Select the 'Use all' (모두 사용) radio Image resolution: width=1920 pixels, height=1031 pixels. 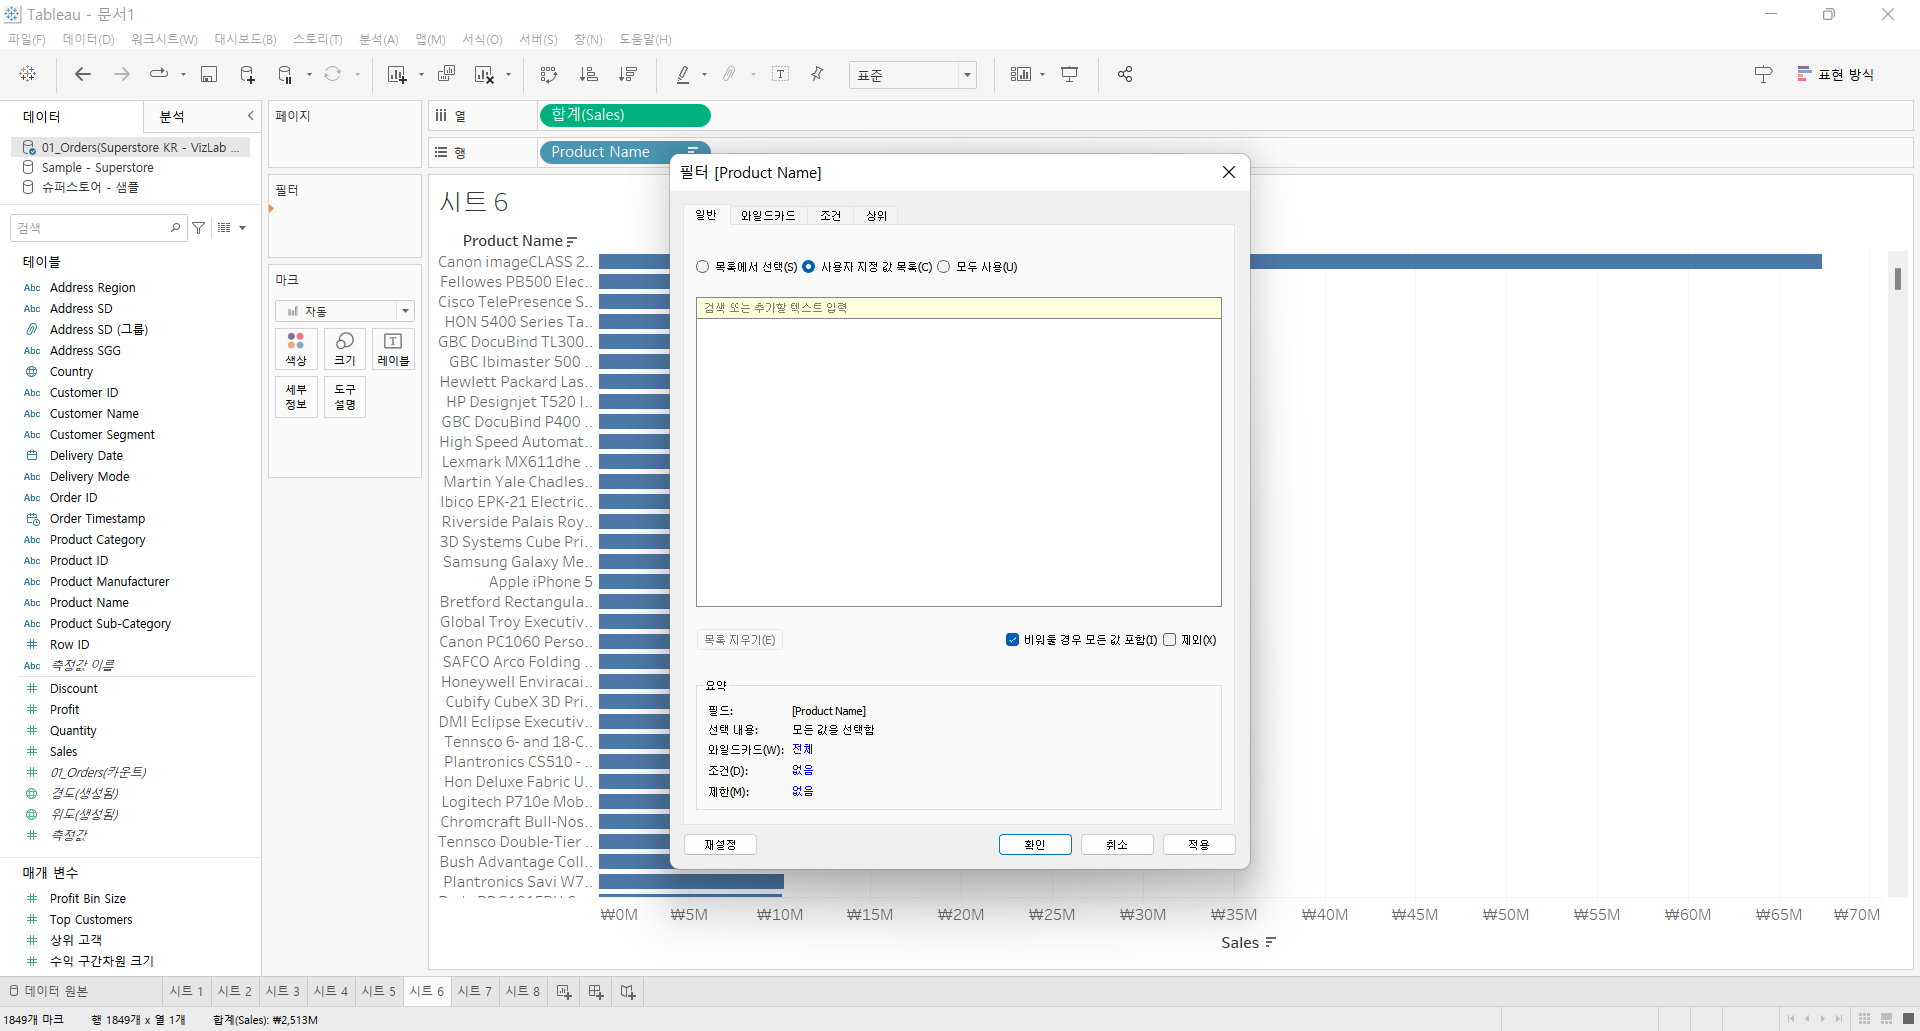tap(944, 267)
